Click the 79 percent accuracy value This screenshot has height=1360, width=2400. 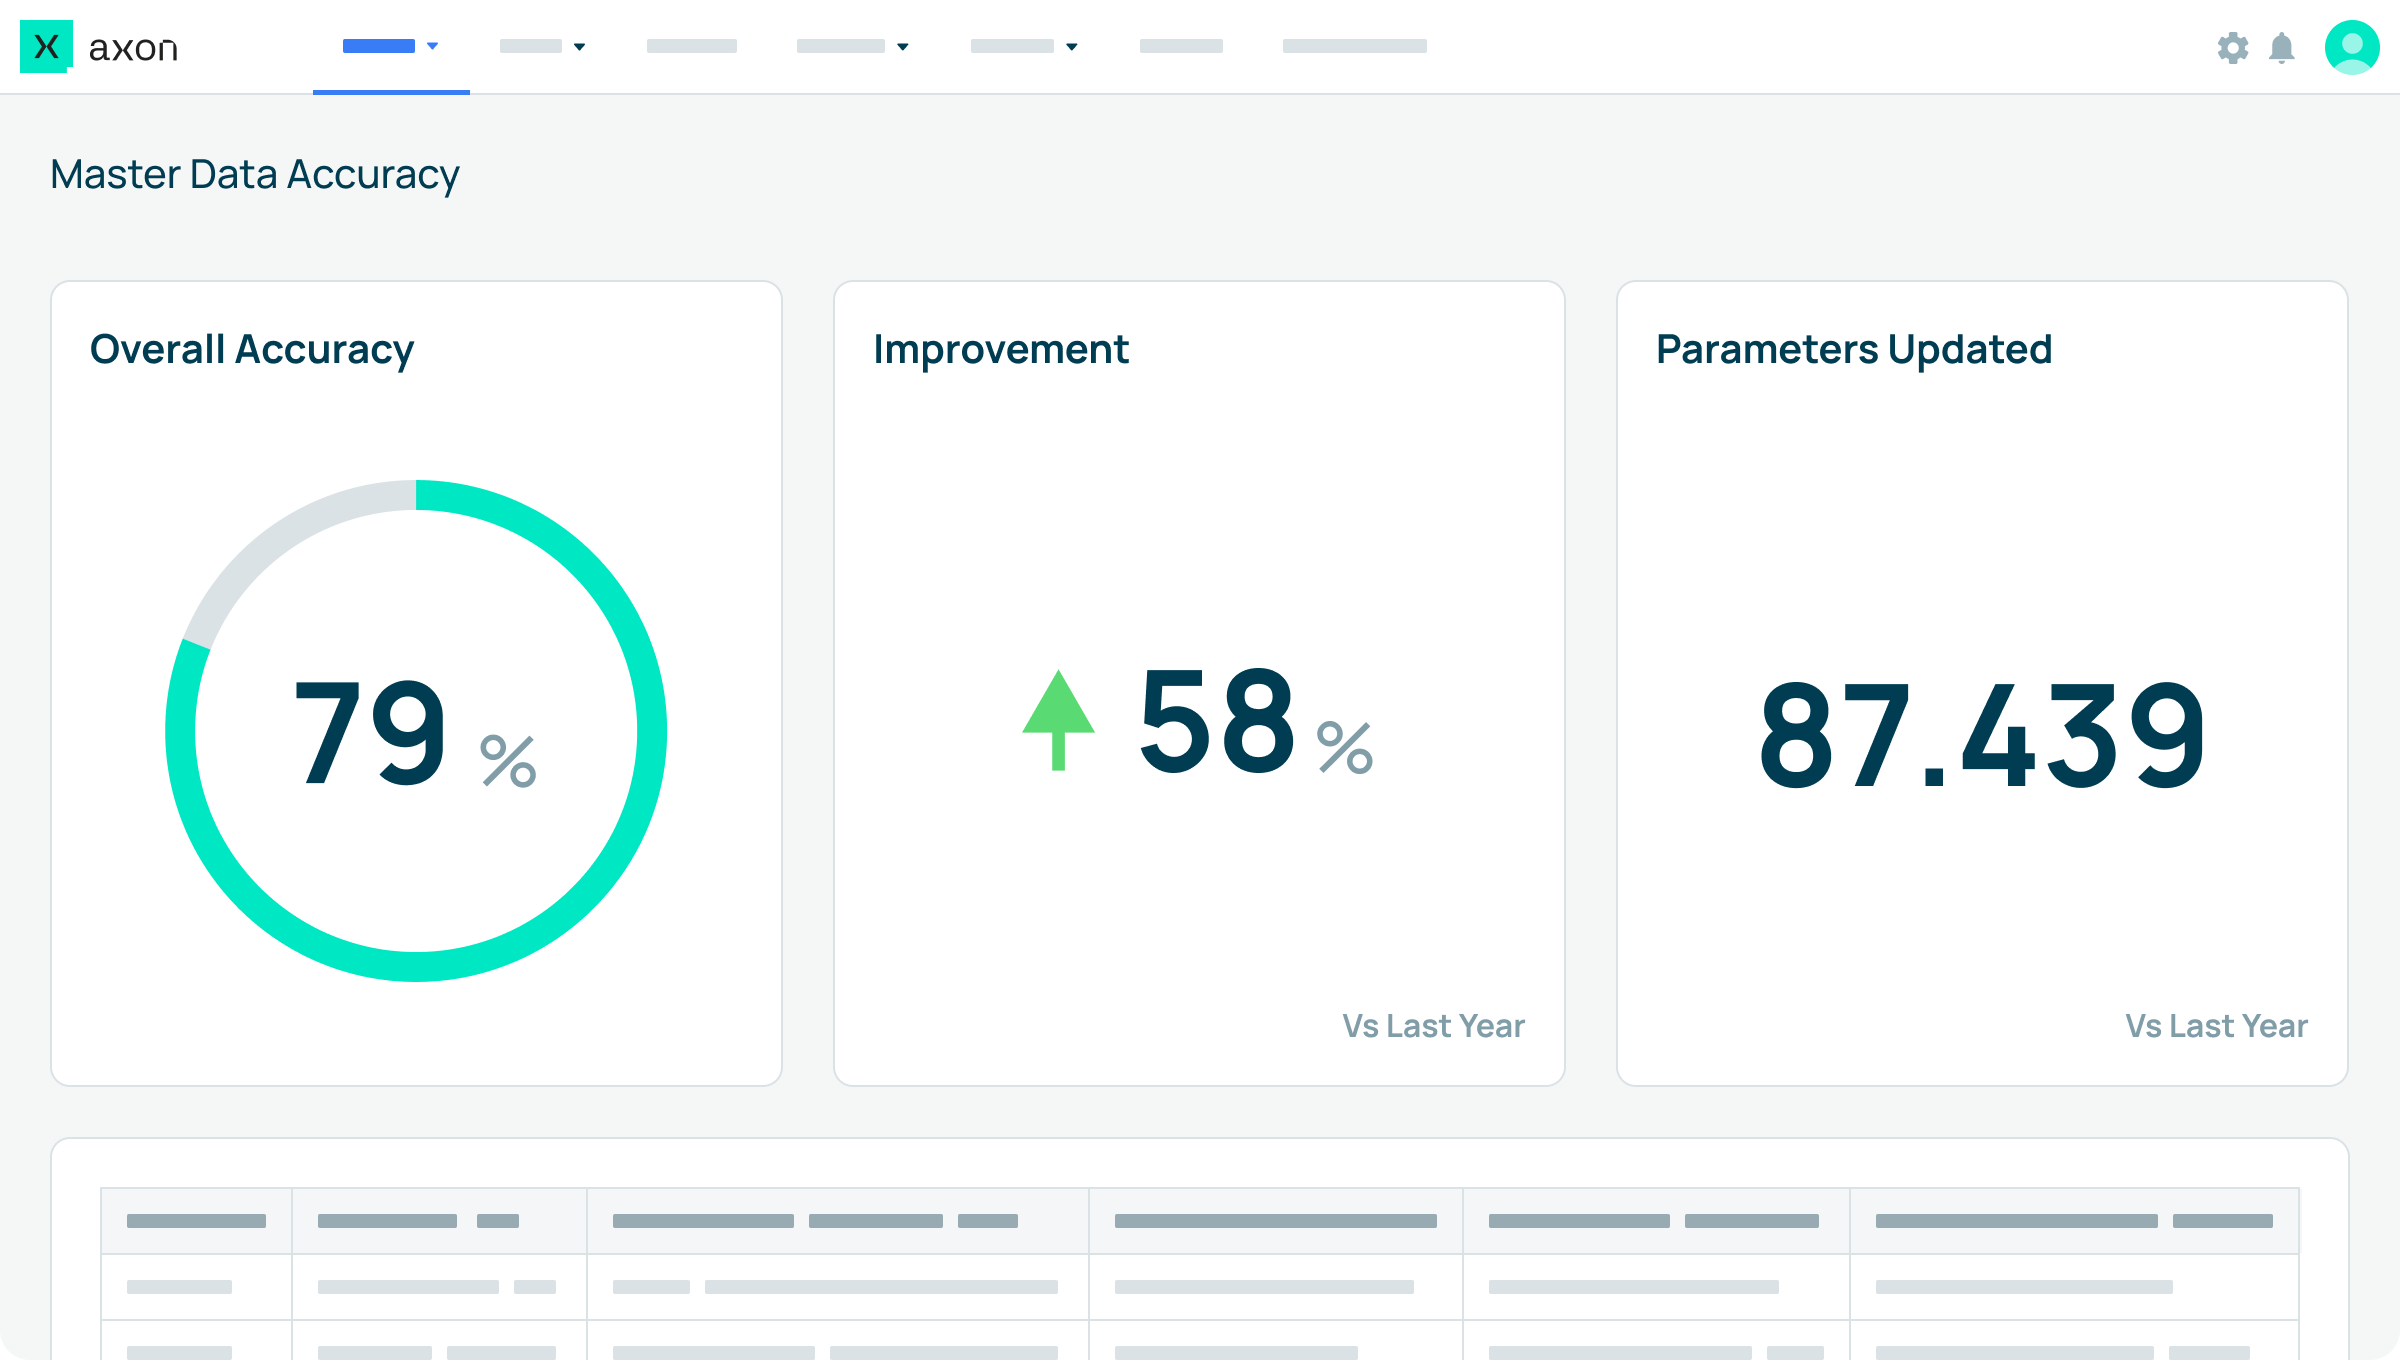[x=415, y=733]
